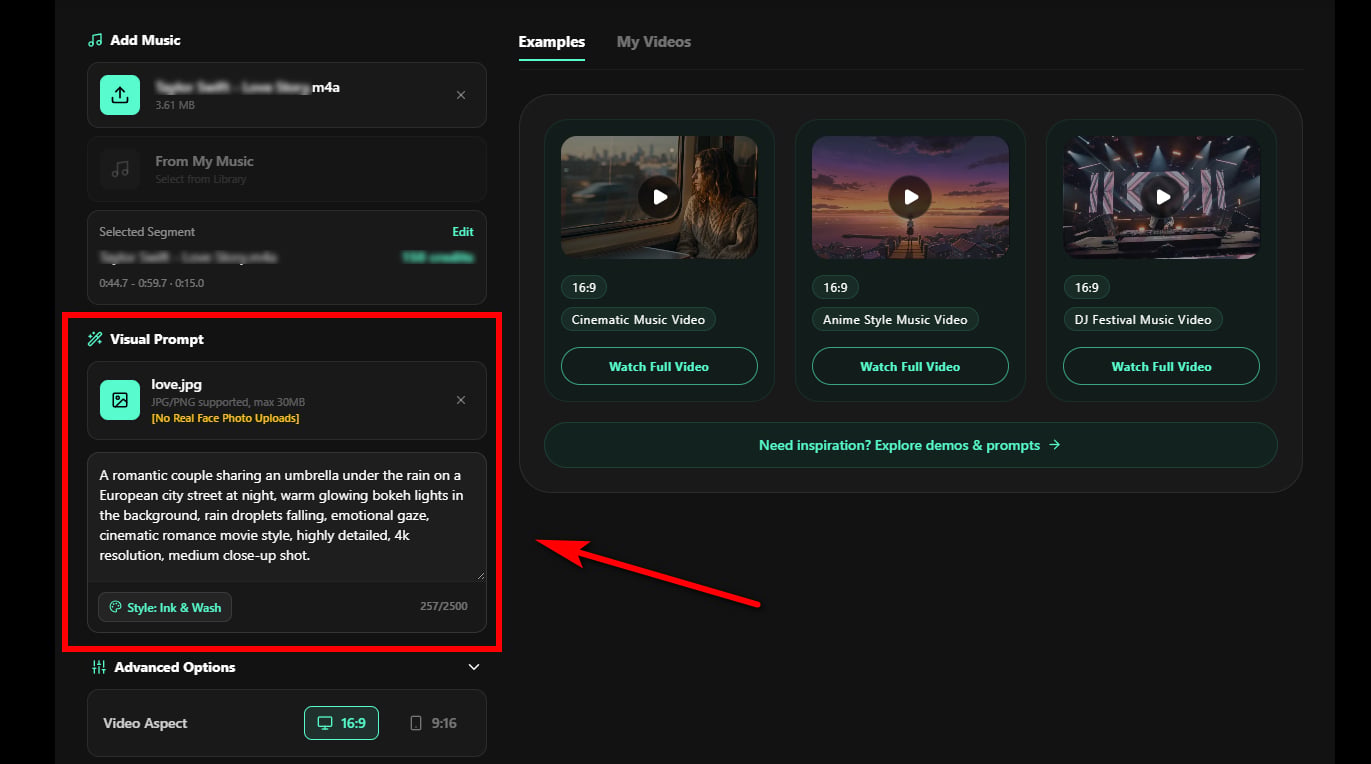Click the No Real Face Photo Uploads notice
The height and width of the screenshot is (764, 1371).
(x=225, y=418)
